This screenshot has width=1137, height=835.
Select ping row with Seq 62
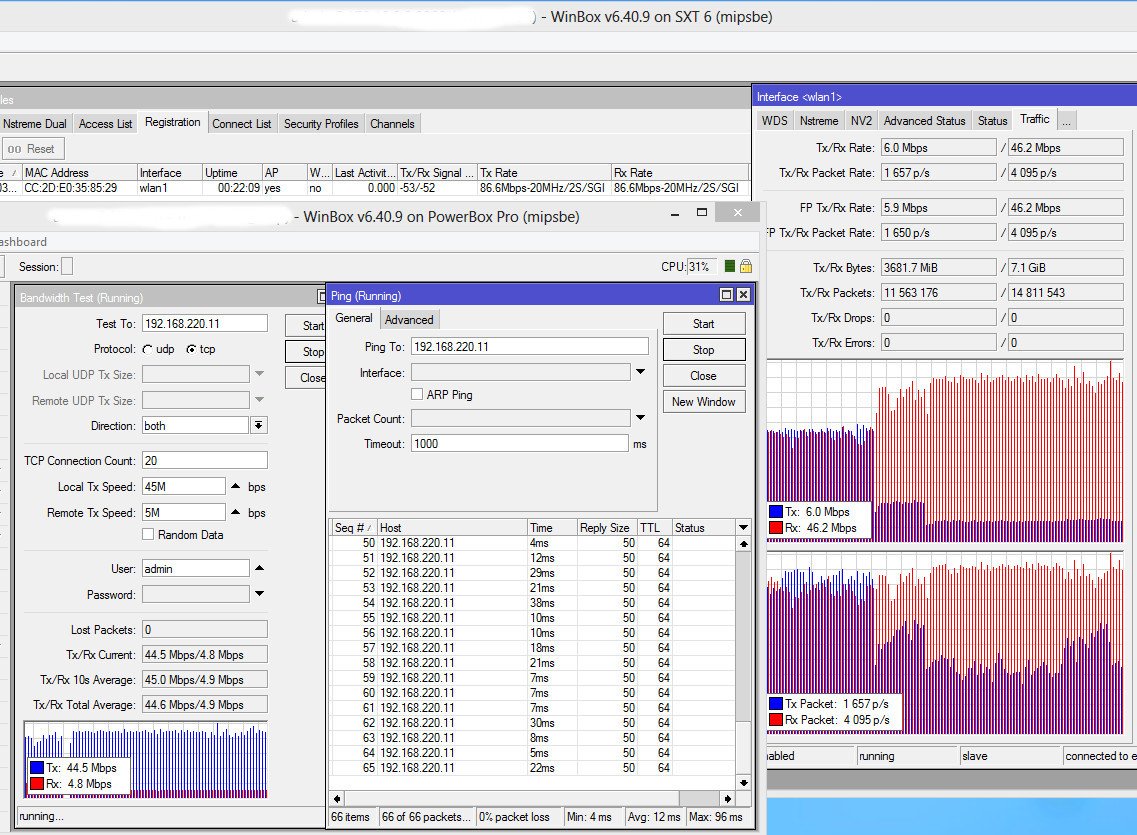pos(532,723)
